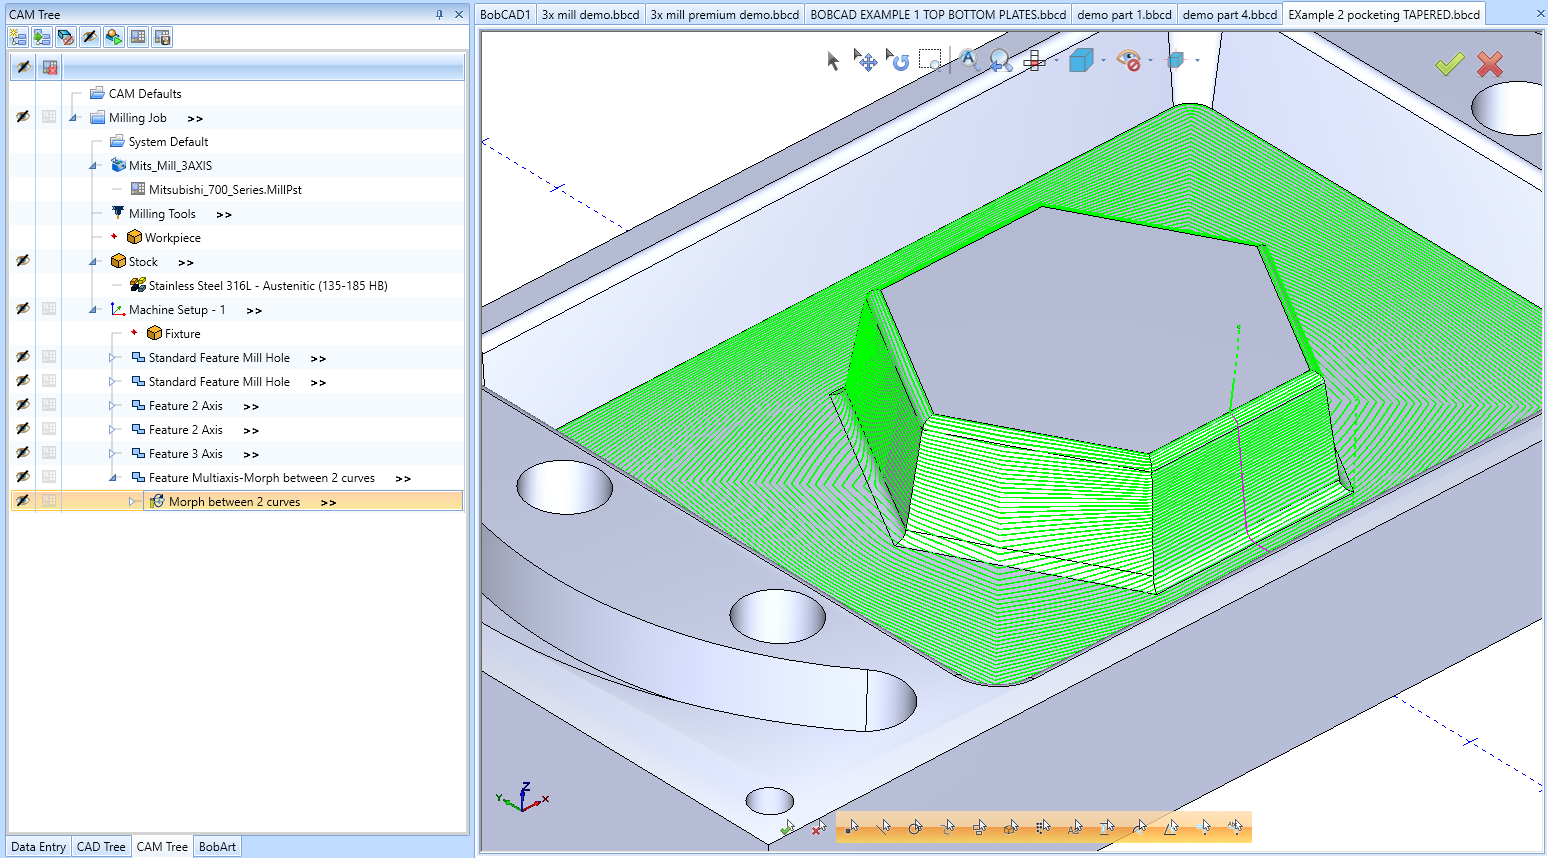Select the zoom window tool

tap(932, 60)
